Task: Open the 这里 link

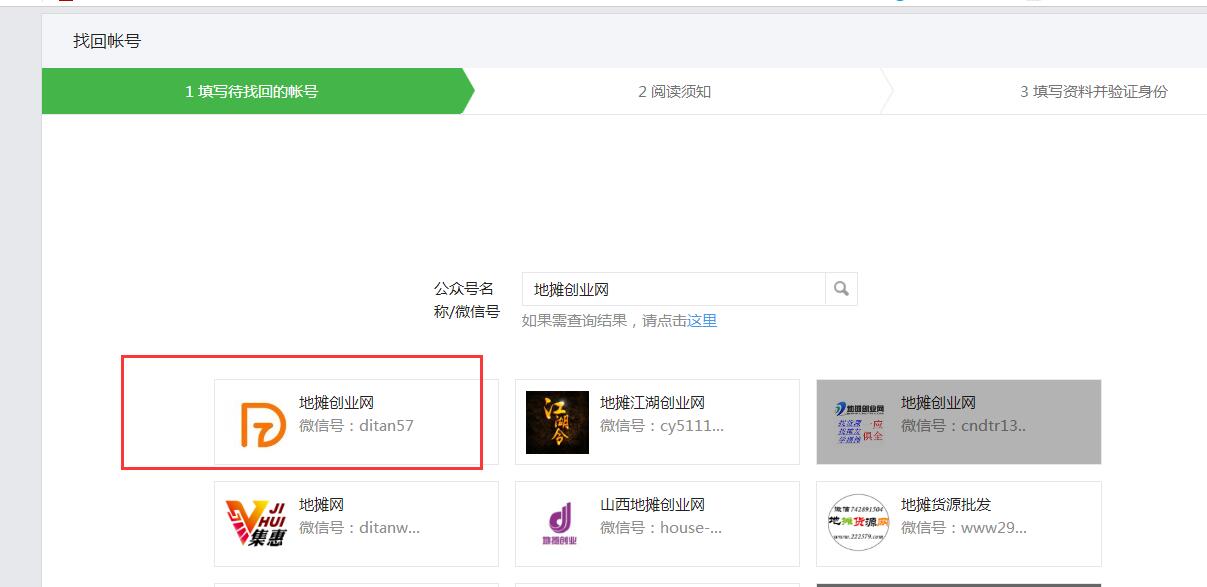Action: pyautogui.click(x=702, y=321)
